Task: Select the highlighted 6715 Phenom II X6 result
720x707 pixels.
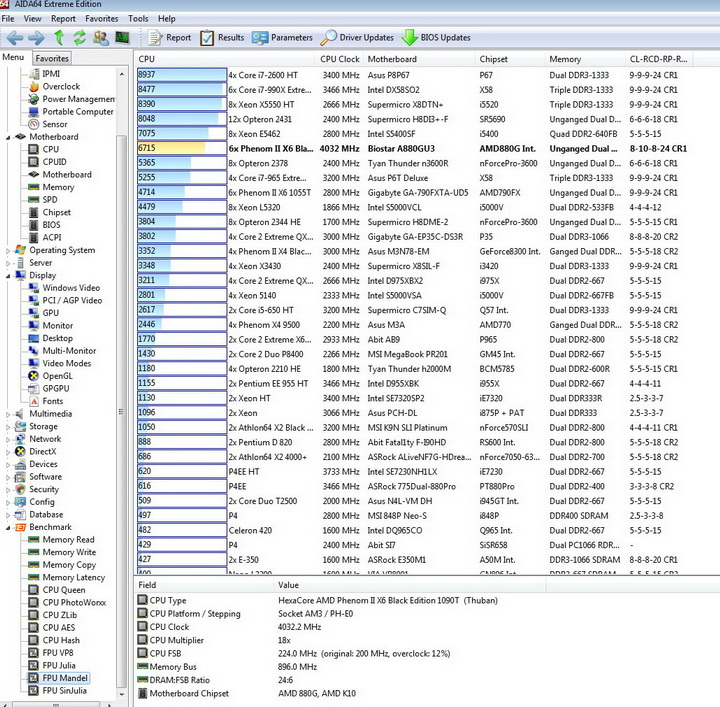Action: pyautogui.click(x=412, y=148)
